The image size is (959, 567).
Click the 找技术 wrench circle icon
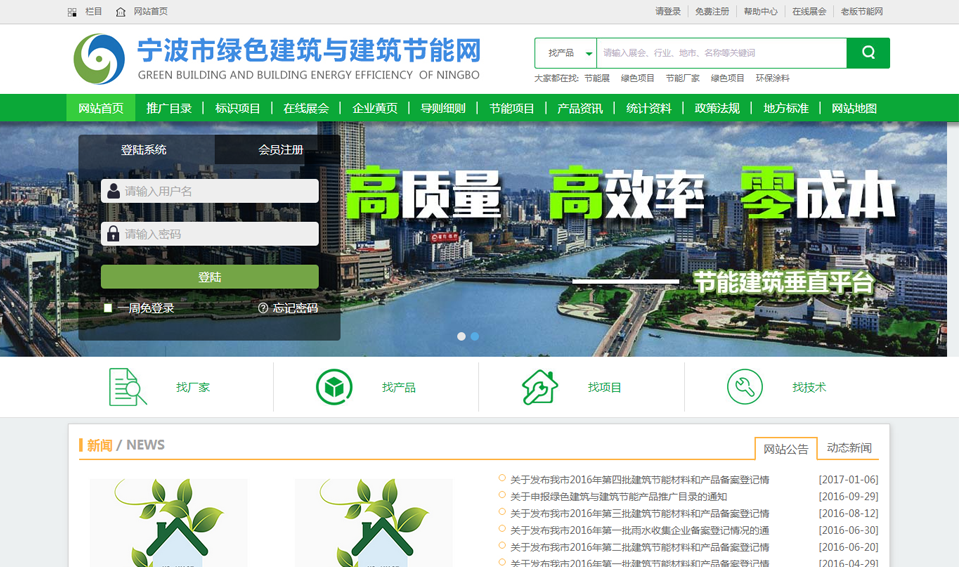pos(745,387)
